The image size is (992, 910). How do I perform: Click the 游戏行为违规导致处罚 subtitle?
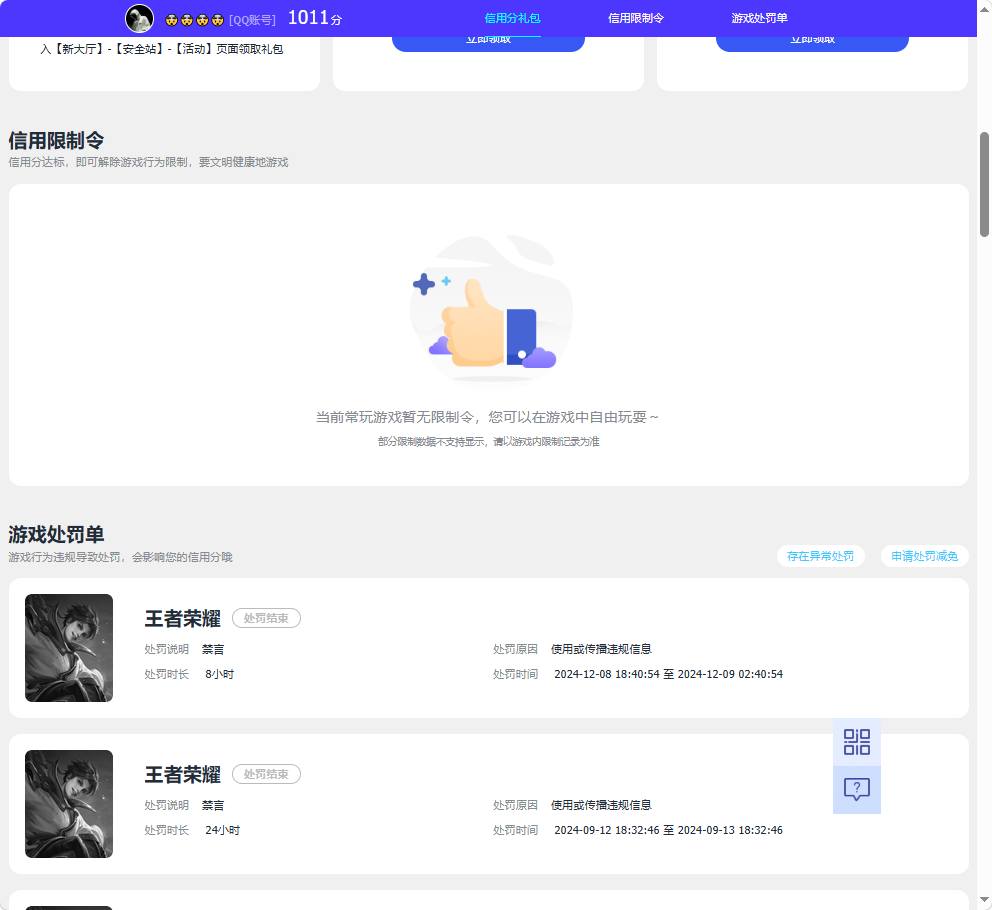pyautogui.click(x=120, y=557)
